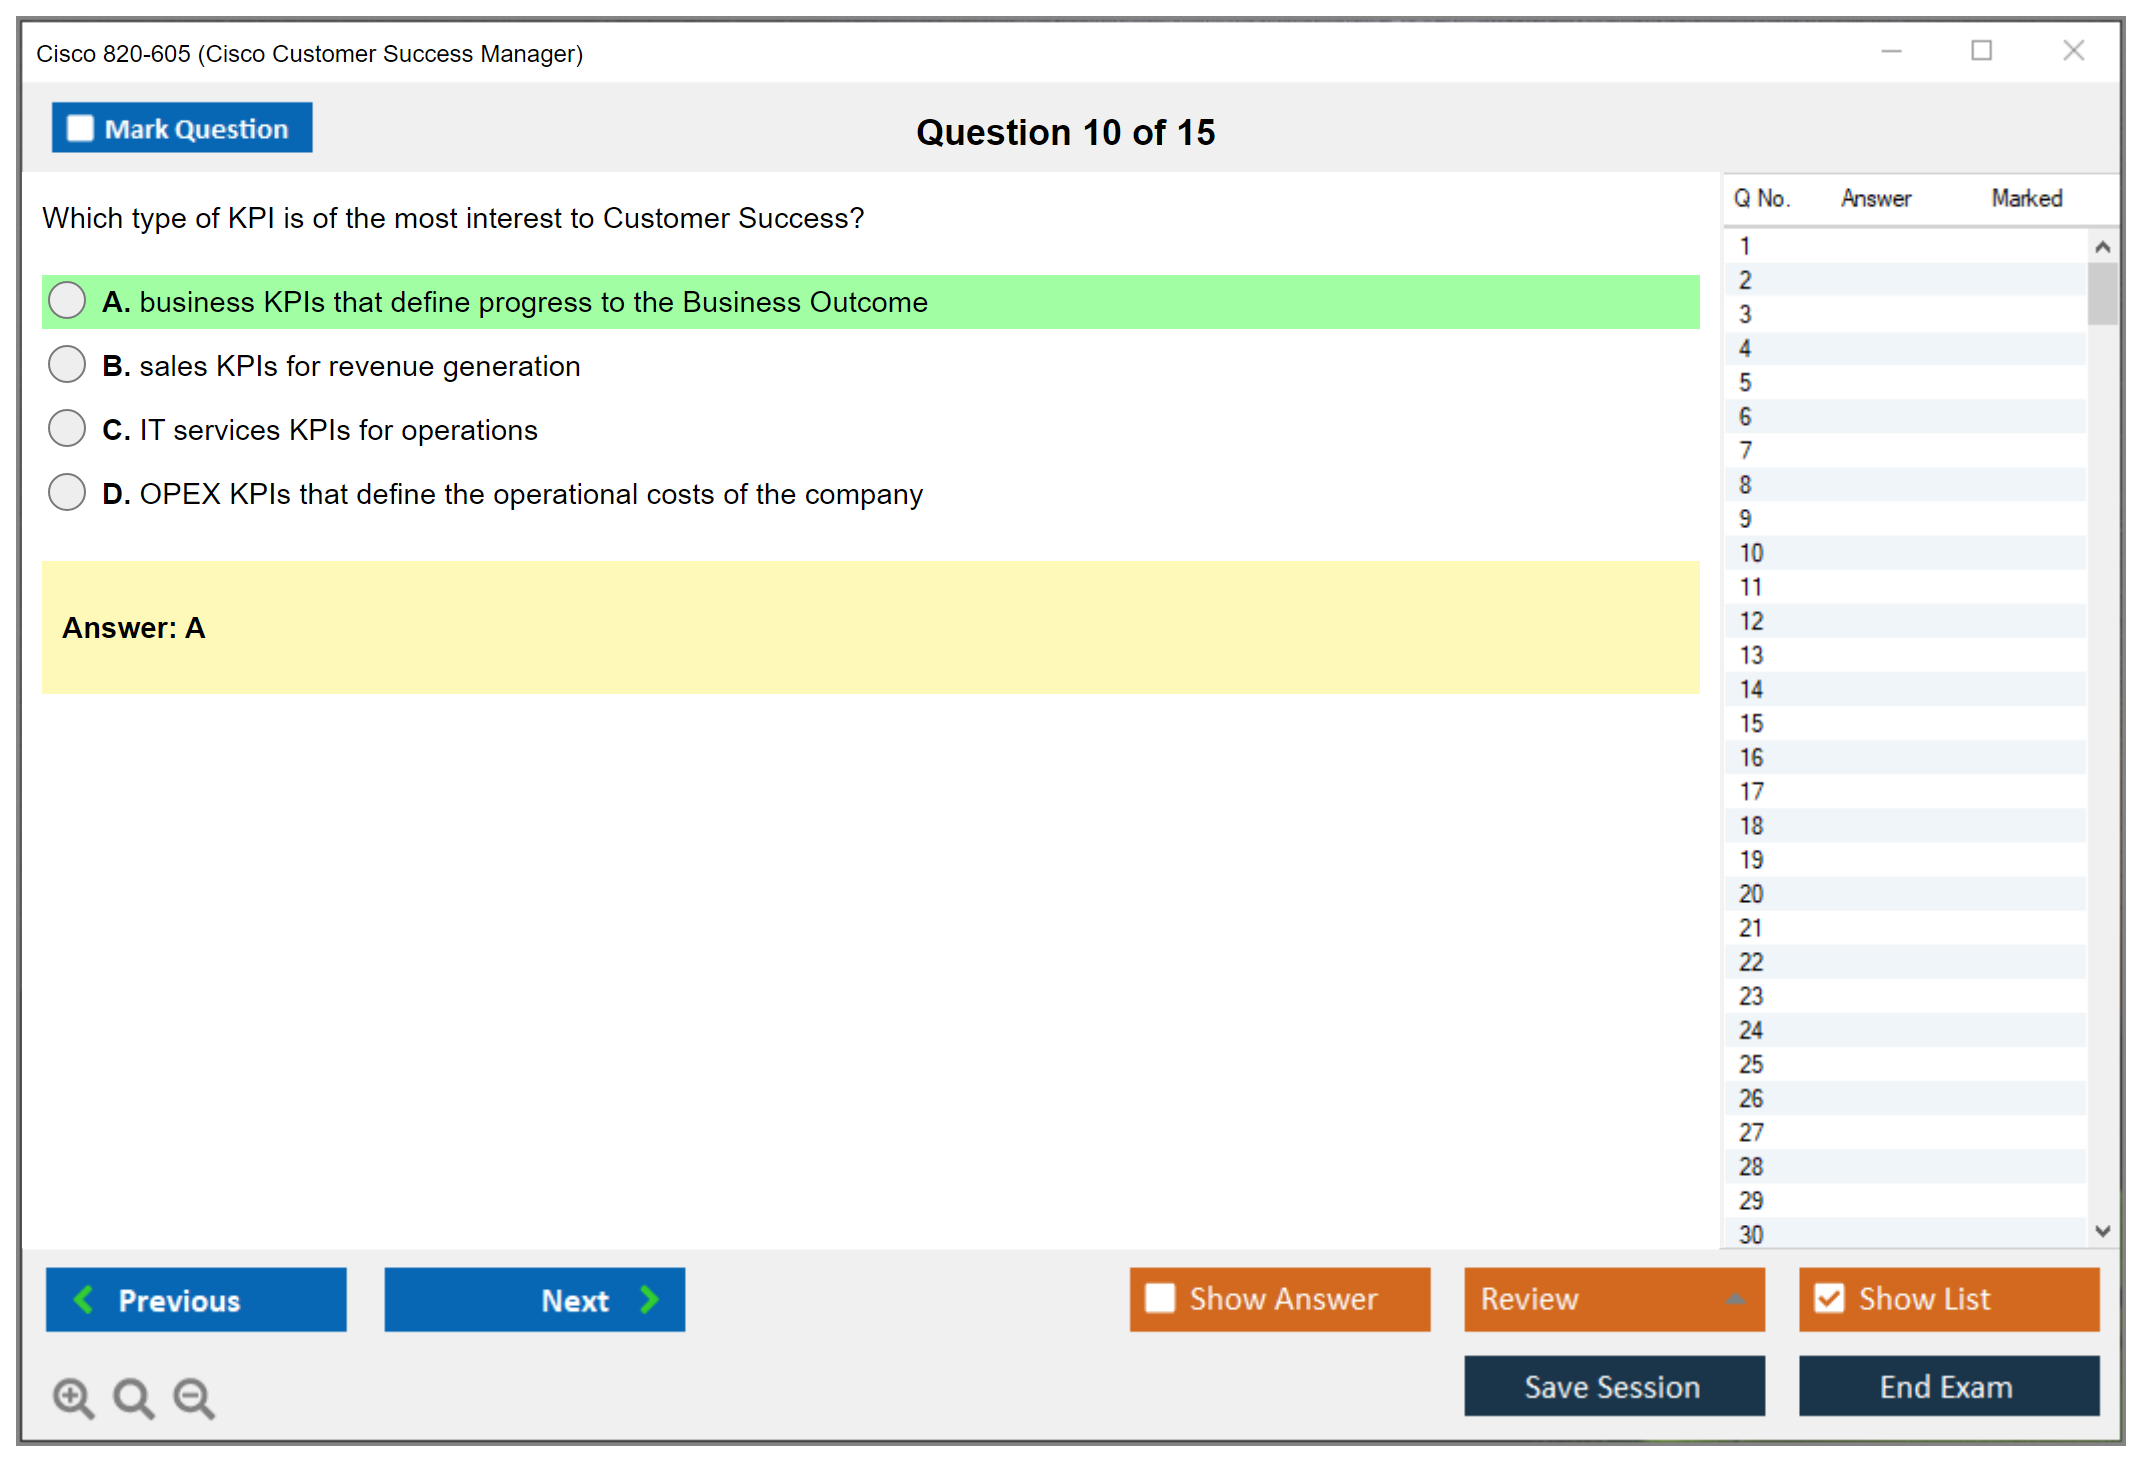Screen dimensions: 2150x1470
Task: Enable the Show Answer checkbox
Action: click(x=1160, y=1298)
